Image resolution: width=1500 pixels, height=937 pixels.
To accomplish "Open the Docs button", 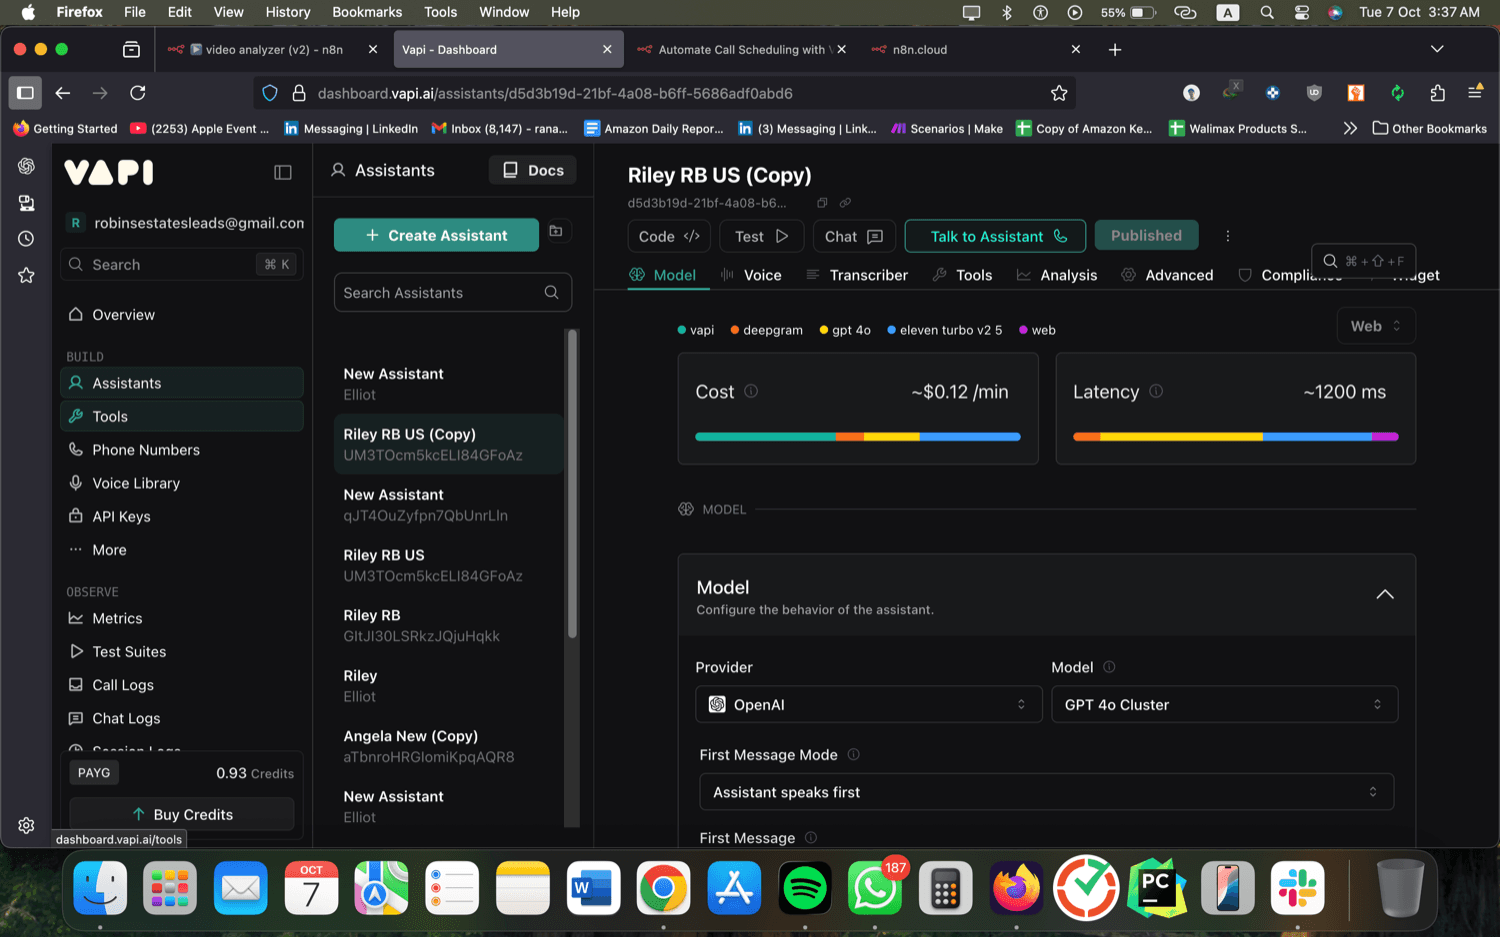I will pyautogui.click(x=533, y=170).
